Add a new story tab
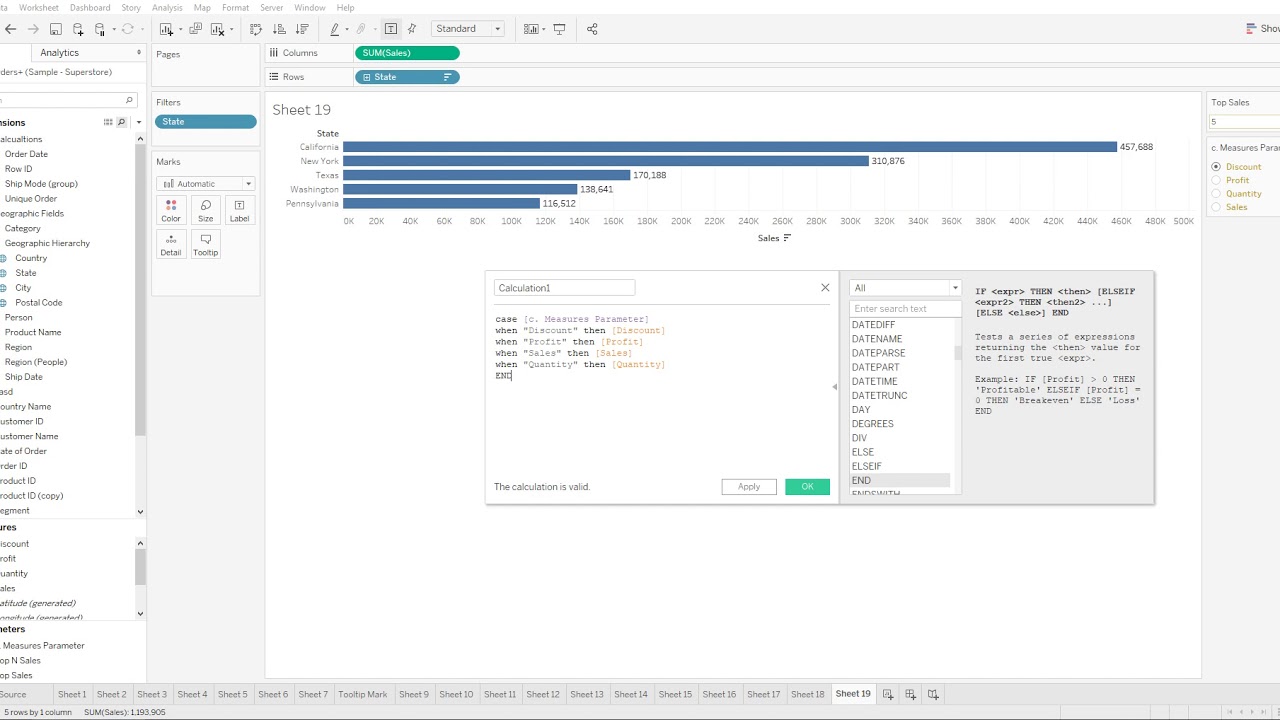The width and height of the screenshot is (1280, 720). (933, 694)
